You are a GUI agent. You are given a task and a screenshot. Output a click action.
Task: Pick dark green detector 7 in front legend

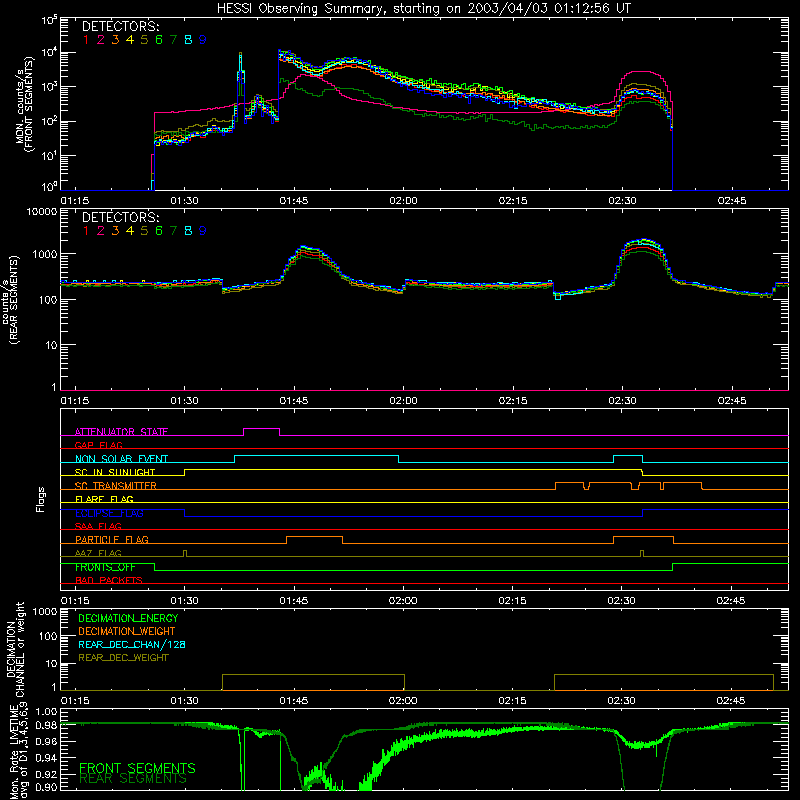click(x=173, y=40)
